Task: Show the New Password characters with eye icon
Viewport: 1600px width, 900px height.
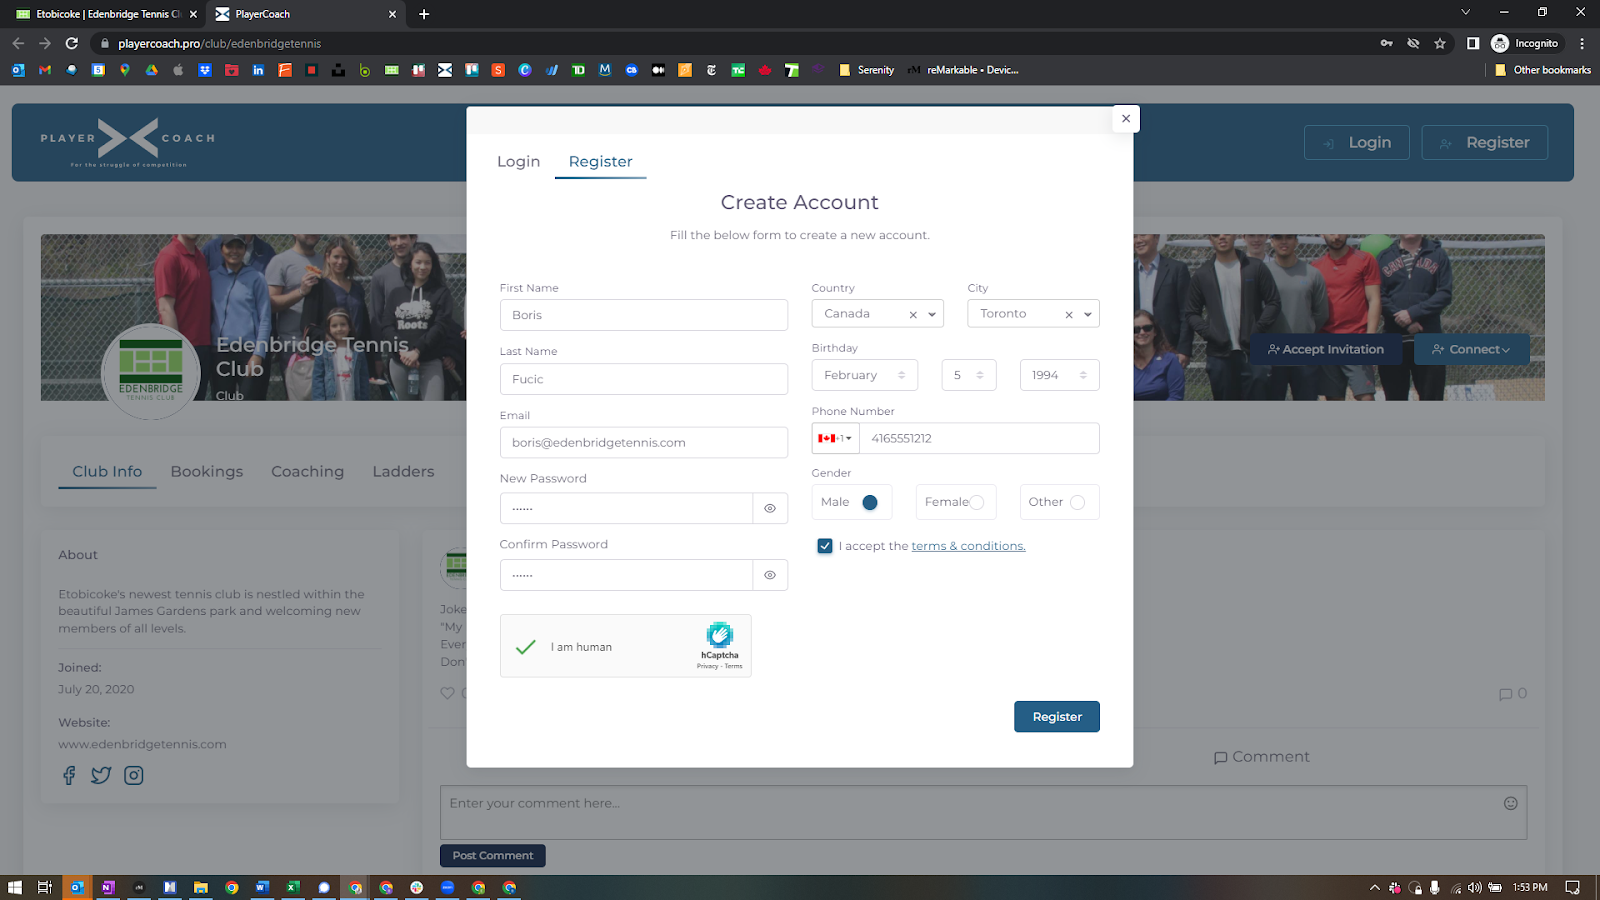Action: tap(770, 508)
